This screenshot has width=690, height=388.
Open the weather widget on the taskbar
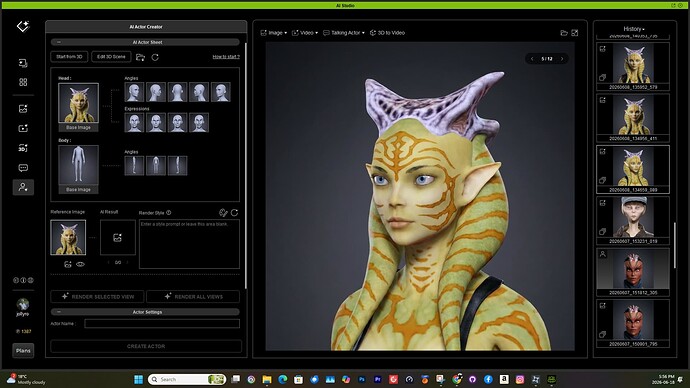26,379
